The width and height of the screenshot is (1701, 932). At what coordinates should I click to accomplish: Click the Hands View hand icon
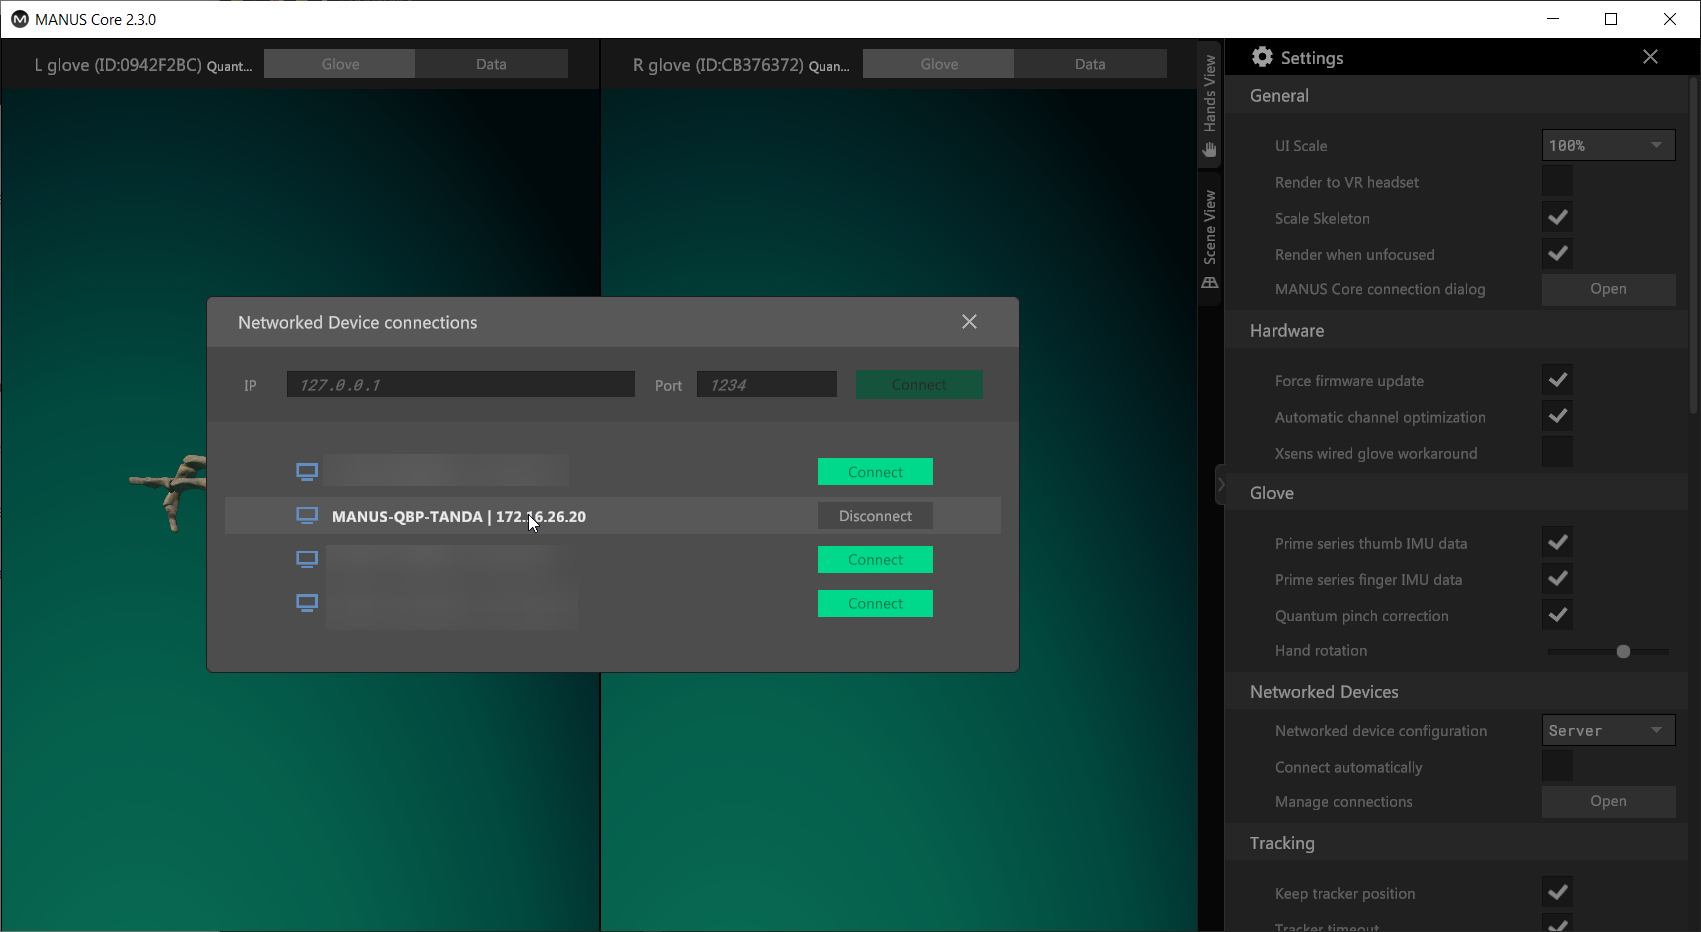1210,150
